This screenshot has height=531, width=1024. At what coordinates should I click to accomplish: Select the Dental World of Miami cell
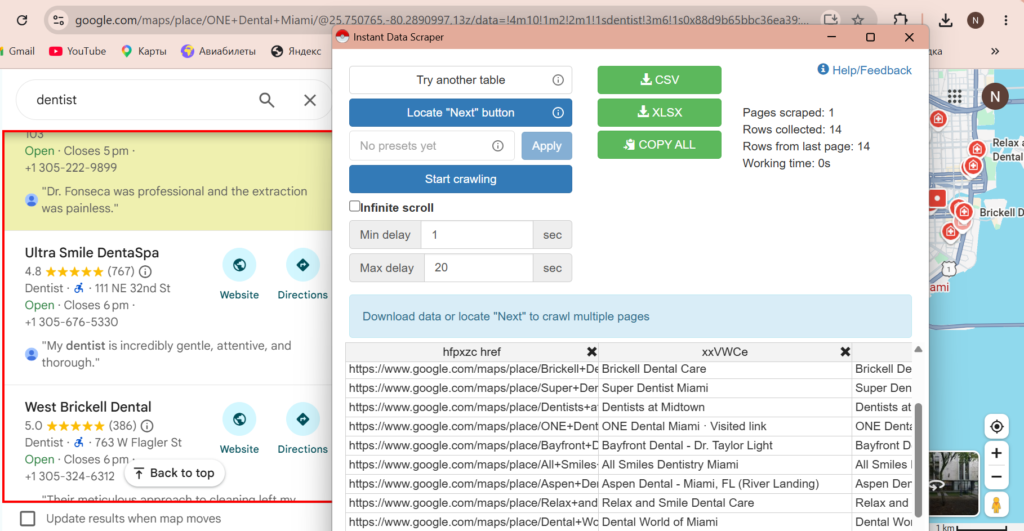725,522
